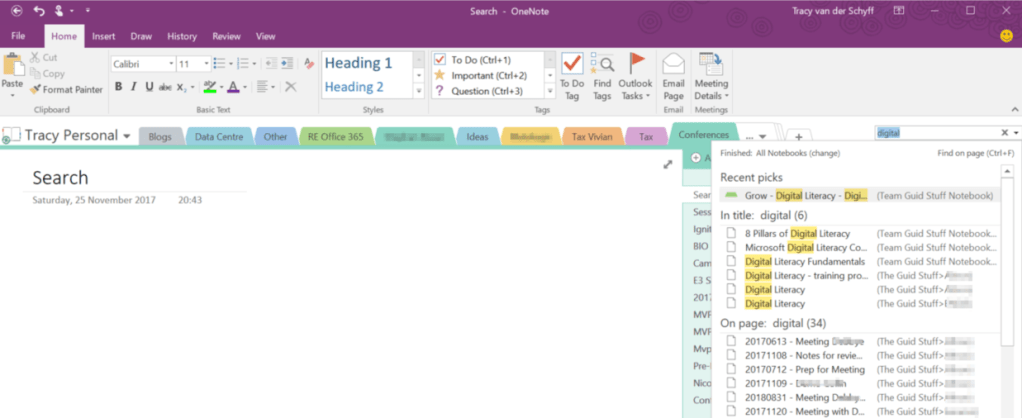Open recent pick Grow - Digital Literacy
The image size is (1022, 418).
(x=860, y=196)
